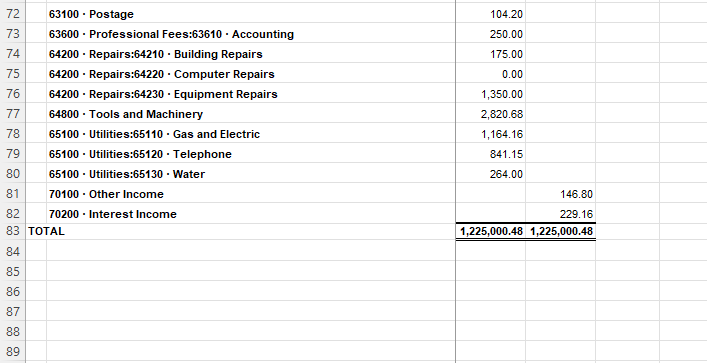
Task: Select row header 74
Action: coord(13,54)
